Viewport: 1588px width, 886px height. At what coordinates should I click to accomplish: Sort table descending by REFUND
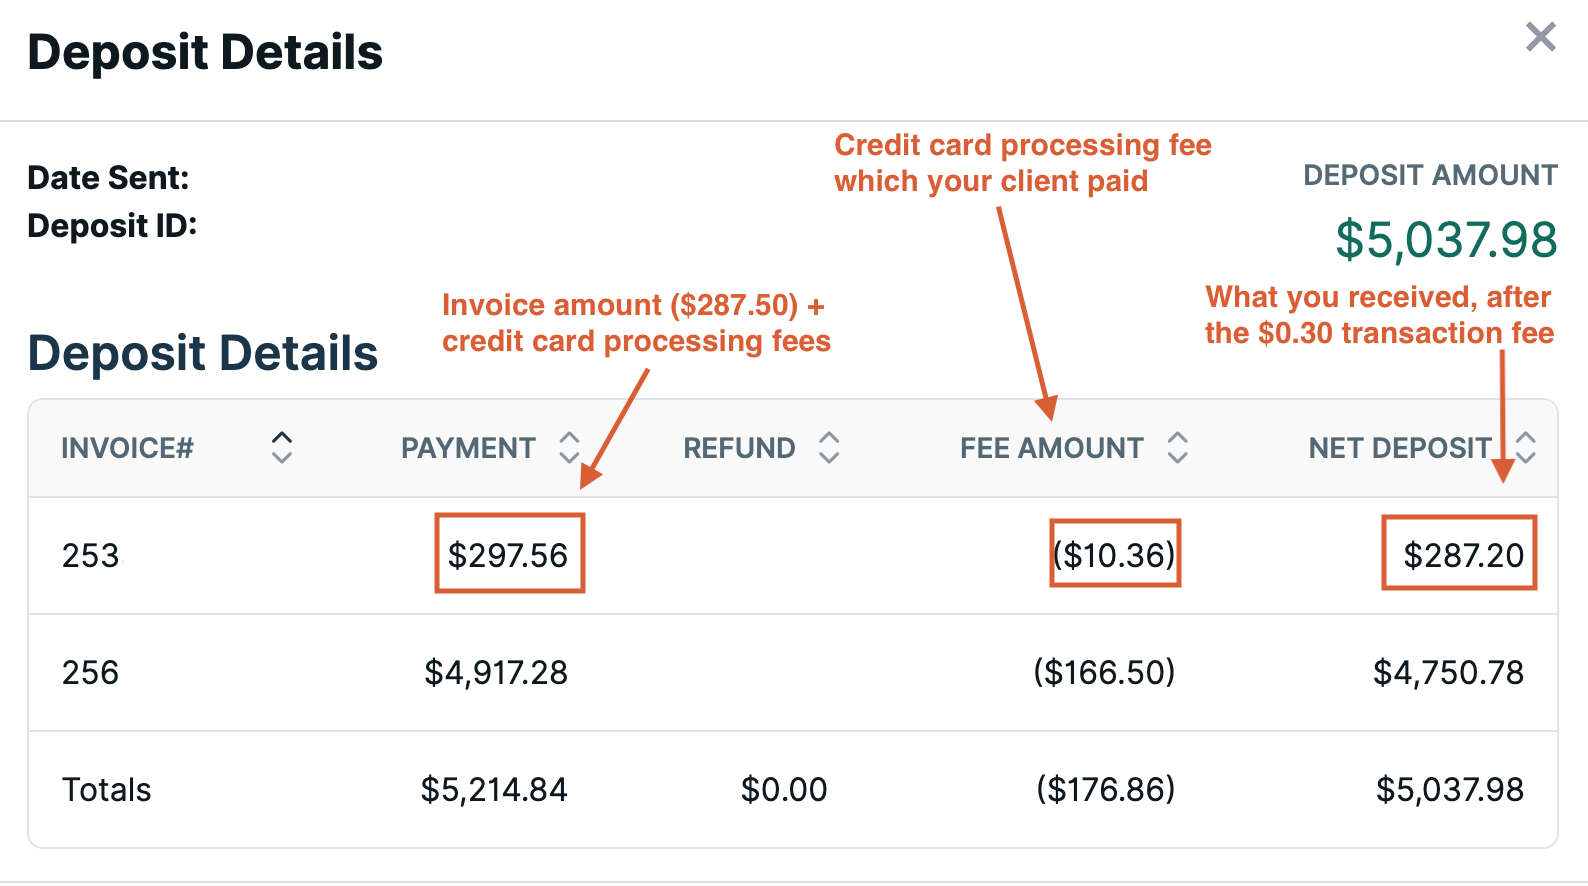click(x=829, y=458)
